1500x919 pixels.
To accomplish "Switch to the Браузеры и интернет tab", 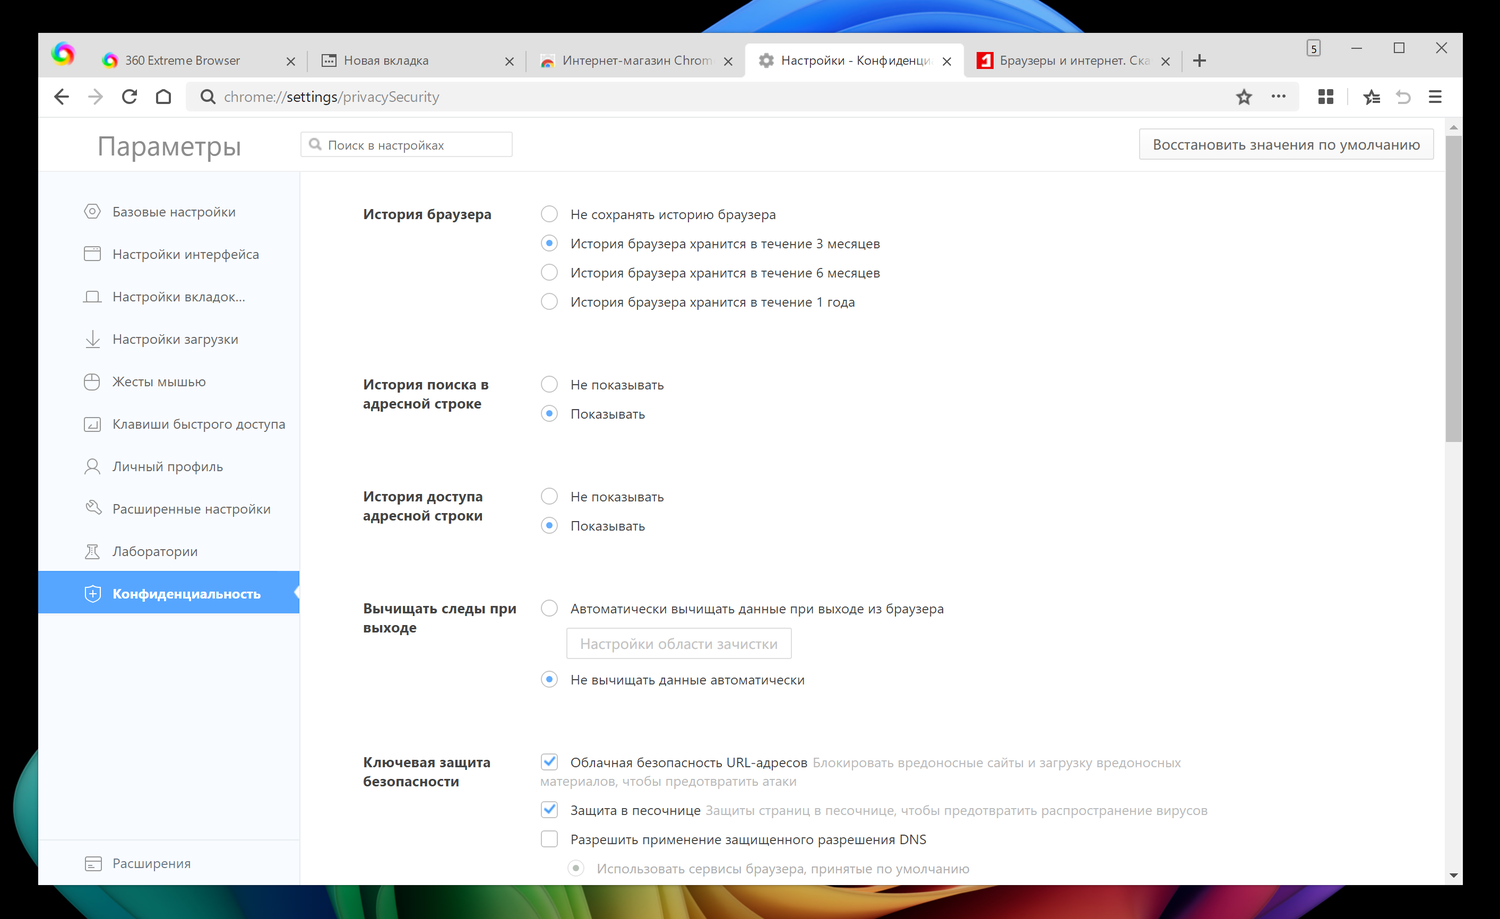I will pyautogui.click(x=1074, y=61).
